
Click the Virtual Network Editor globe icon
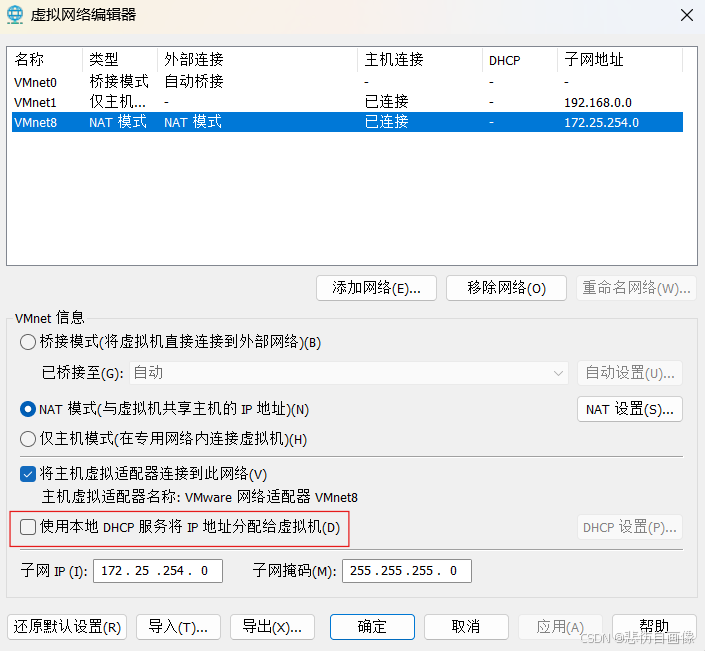(15, 14)
